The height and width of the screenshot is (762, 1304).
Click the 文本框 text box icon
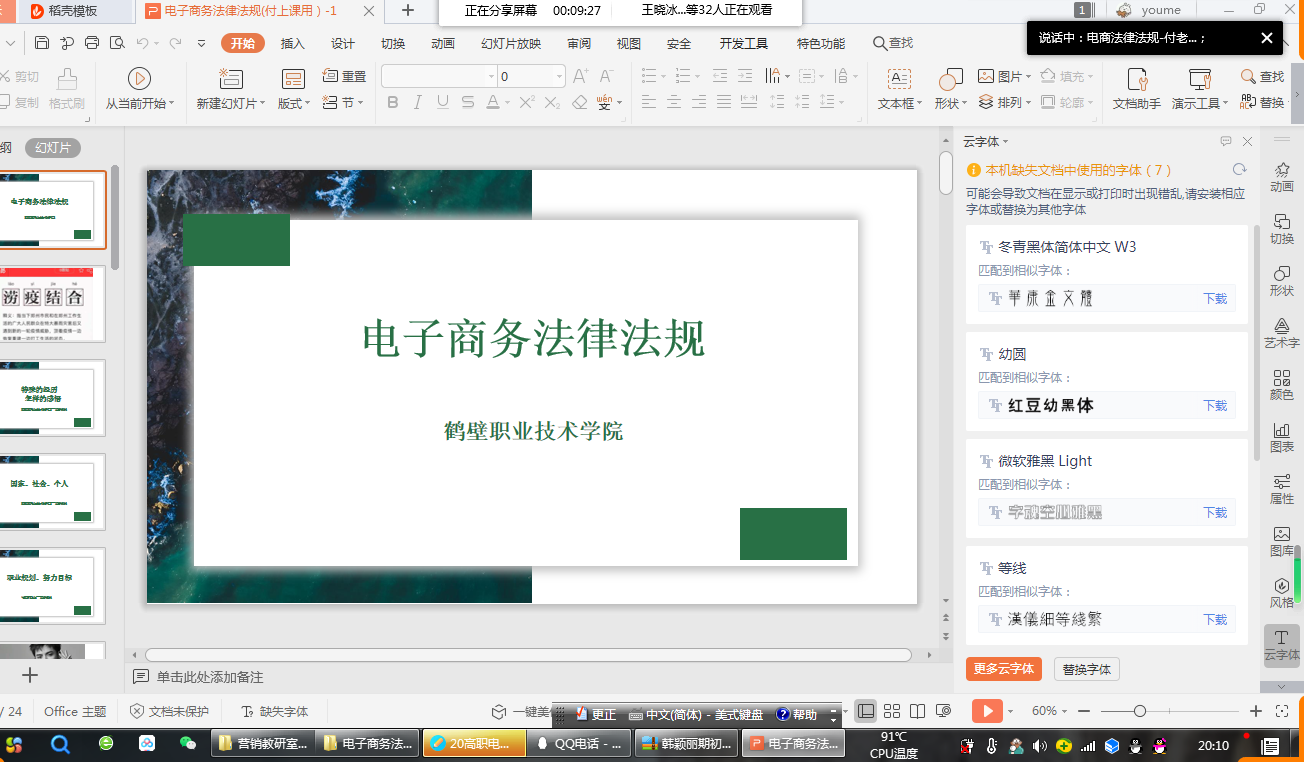[x=899, y=80]
